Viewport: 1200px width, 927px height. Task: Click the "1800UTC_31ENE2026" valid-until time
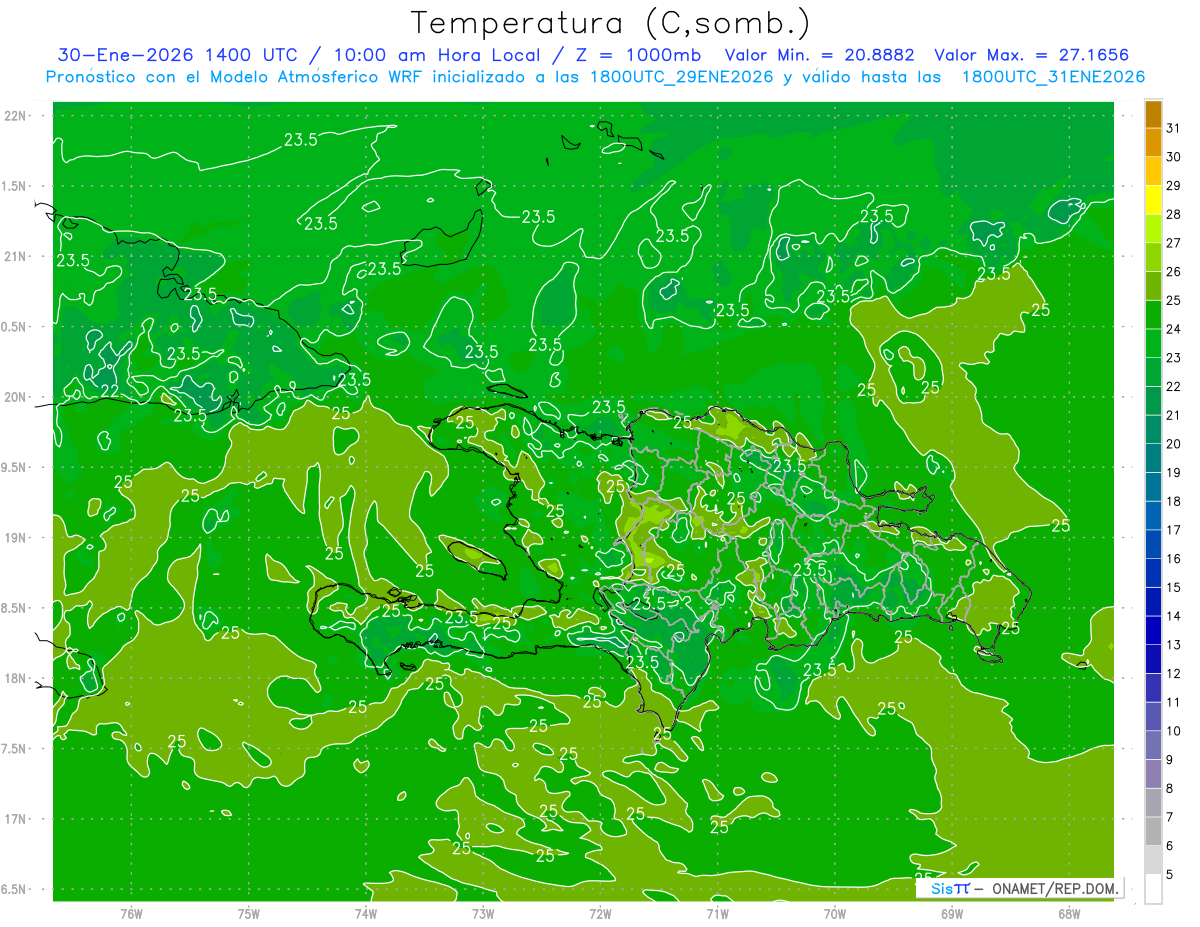click(x=1053, y=77)
